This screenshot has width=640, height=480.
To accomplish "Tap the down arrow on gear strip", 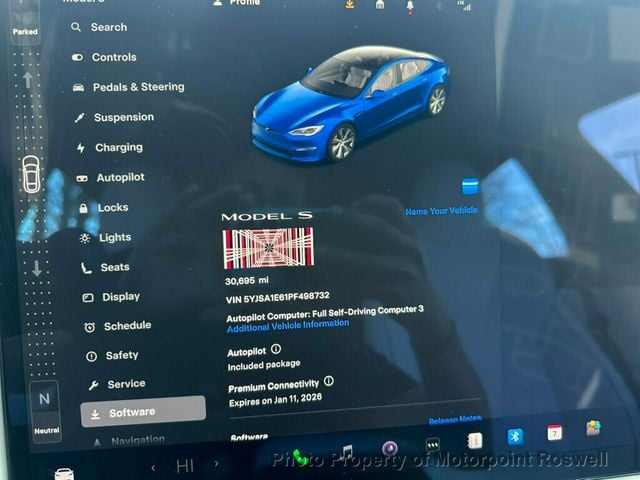I will pos(37,269).
